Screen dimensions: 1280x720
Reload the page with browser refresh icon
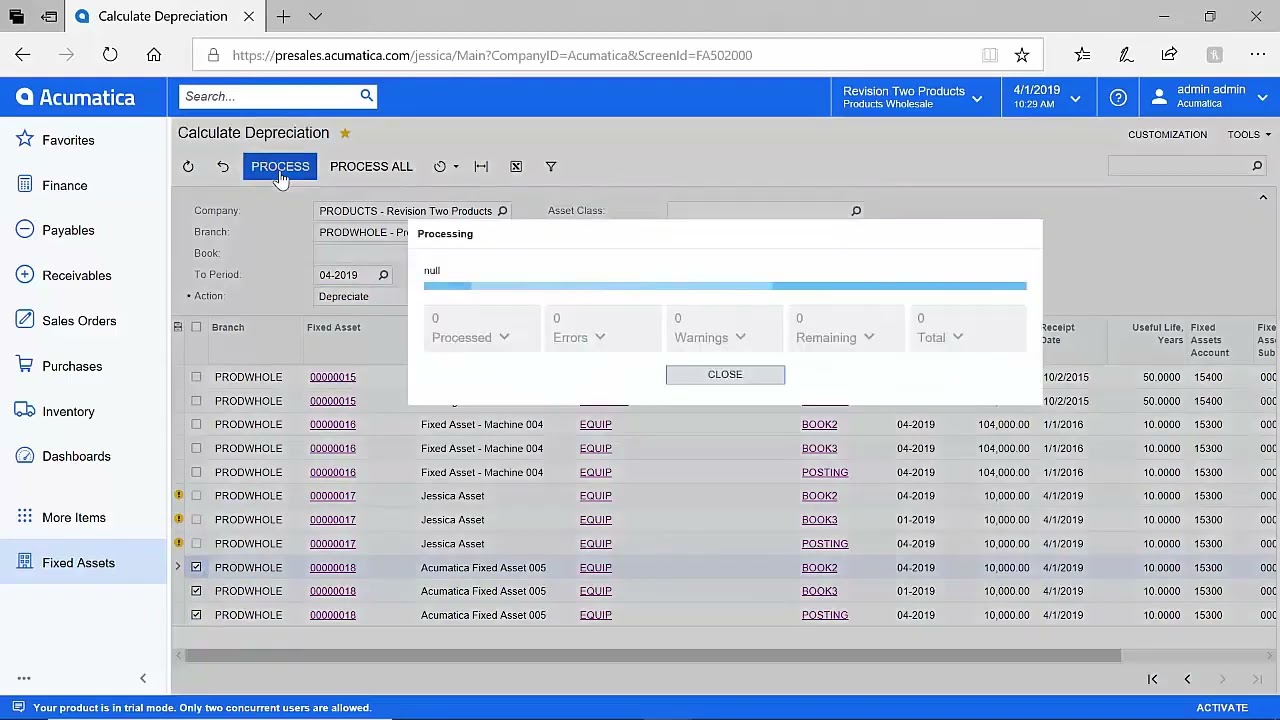(x=110, y=55)
